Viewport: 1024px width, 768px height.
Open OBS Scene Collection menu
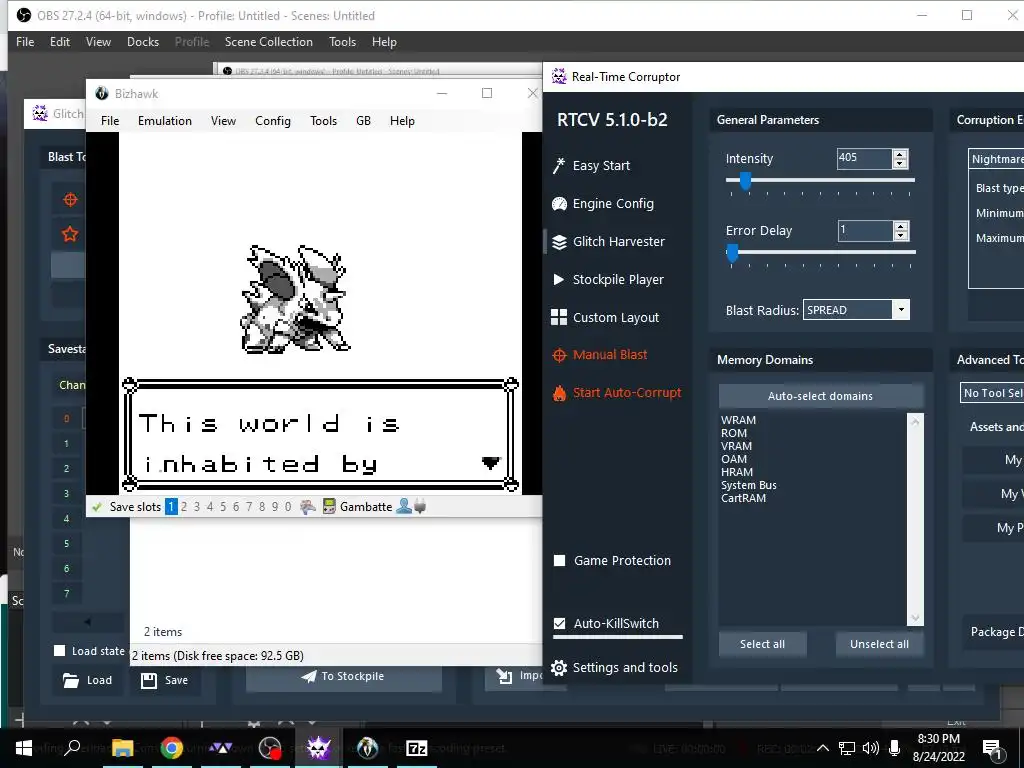click(268, 42)
